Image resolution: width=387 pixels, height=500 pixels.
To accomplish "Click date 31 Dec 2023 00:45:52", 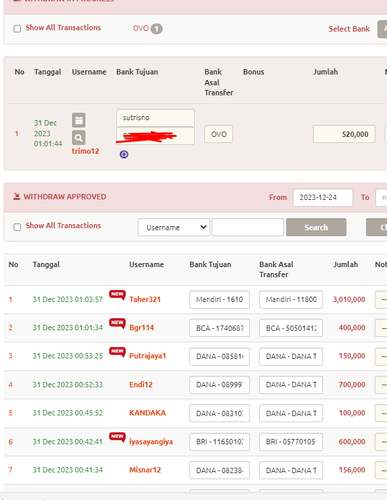I will pyautogui.click(x=68, y=413).
